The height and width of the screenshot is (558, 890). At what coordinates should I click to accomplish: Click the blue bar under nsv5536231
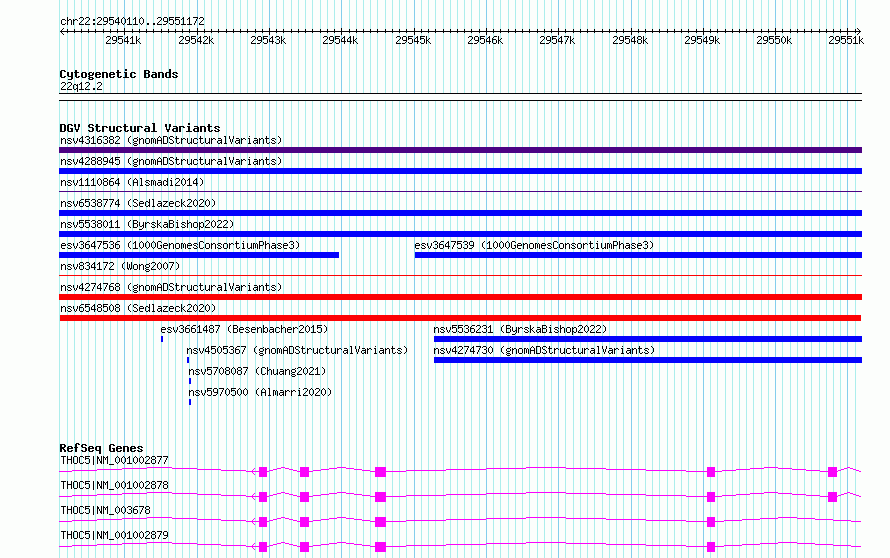(x=648, y=339)
